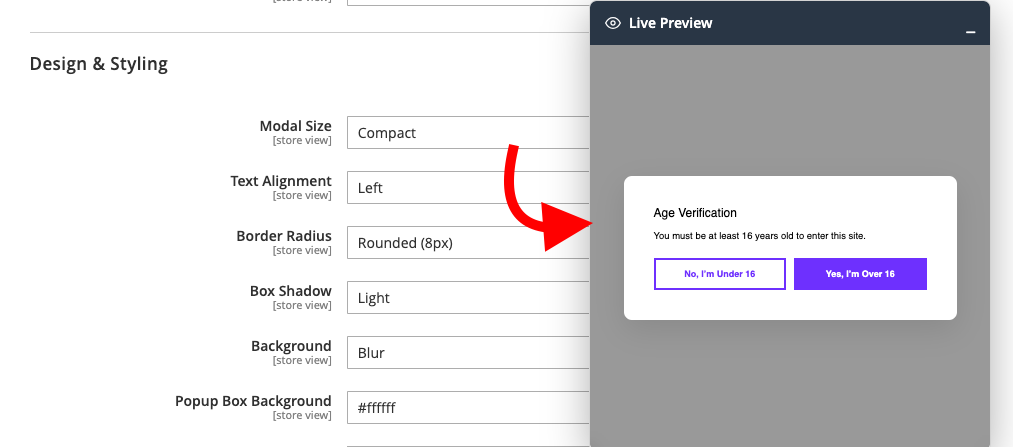The height and width of the screenshot is (447, 1013).
Task: Click the Design & Styling section heading
Action: point(99,64)
